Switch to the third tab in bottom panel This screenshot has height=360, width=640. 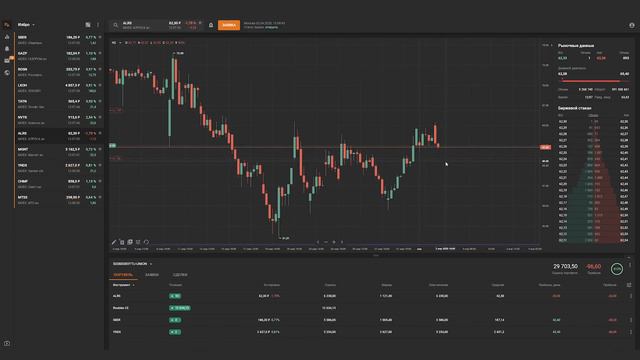(x=180, y=275)
